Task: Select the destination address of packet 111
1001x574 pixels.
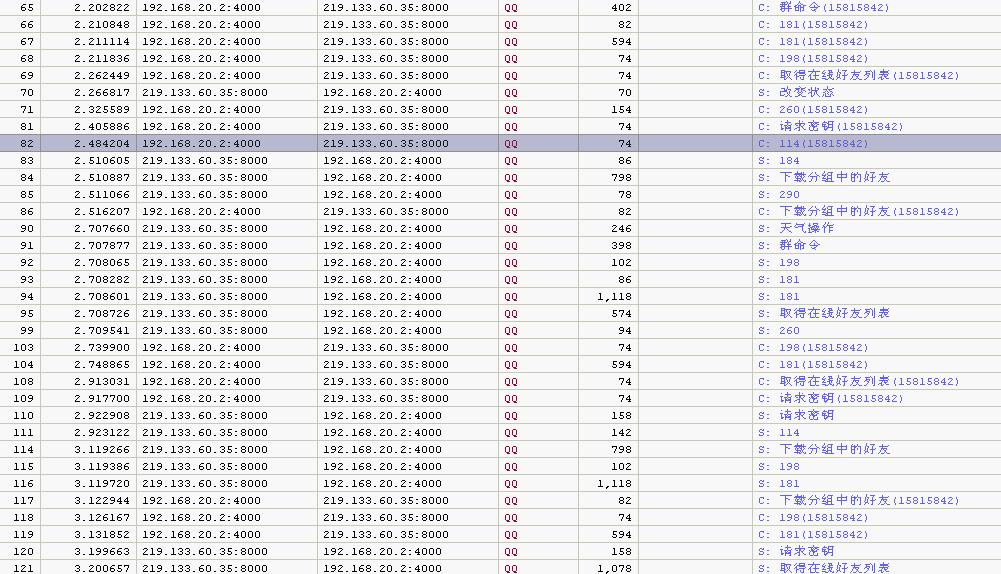Action: (x=382, y=432)
